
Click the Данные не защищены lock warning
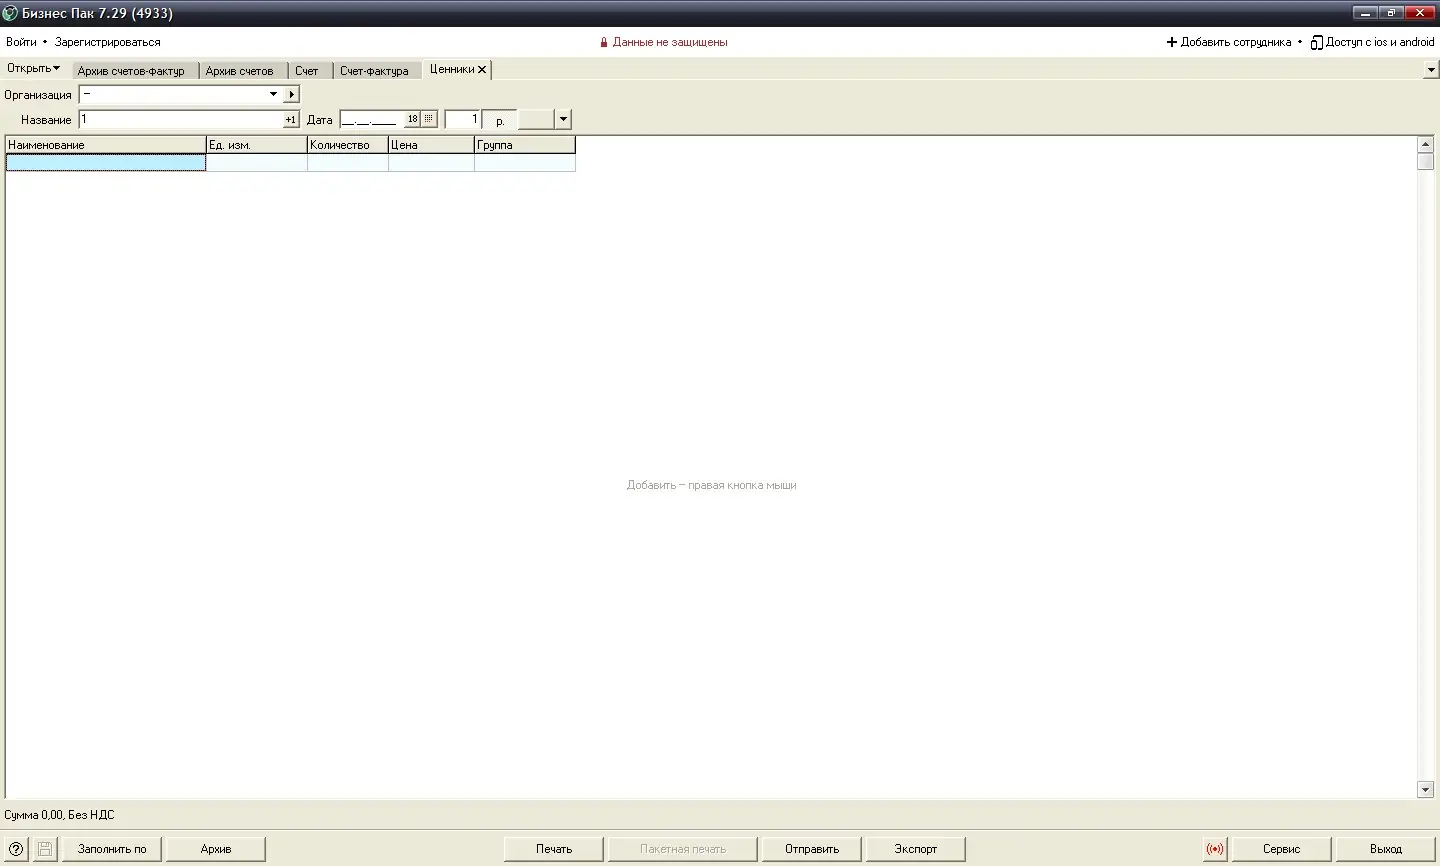click(x=664, y=42)
